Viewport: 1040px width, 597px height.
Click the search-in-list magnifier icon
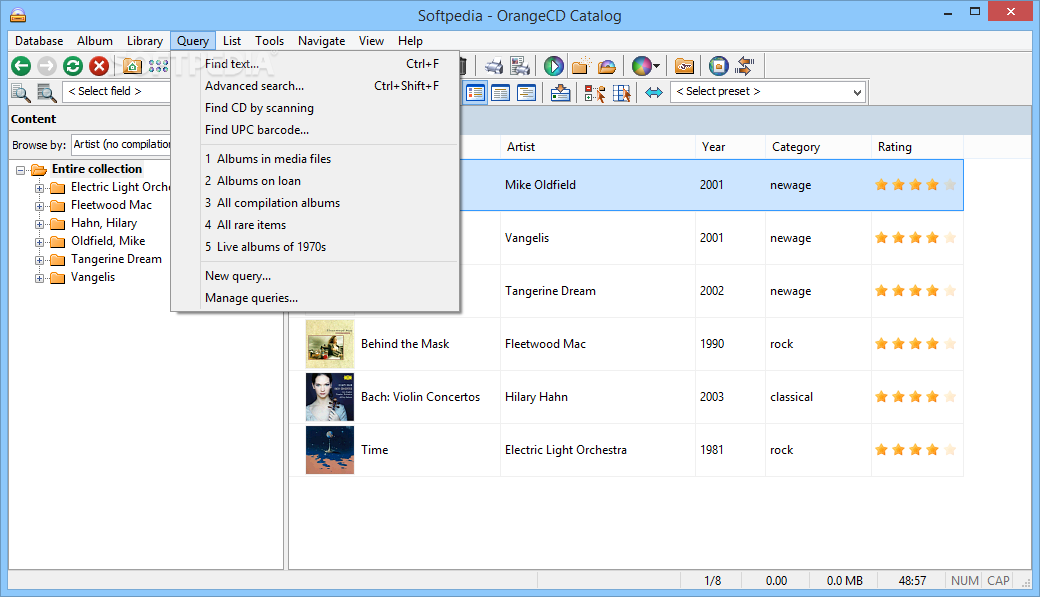tap(46, 92)
